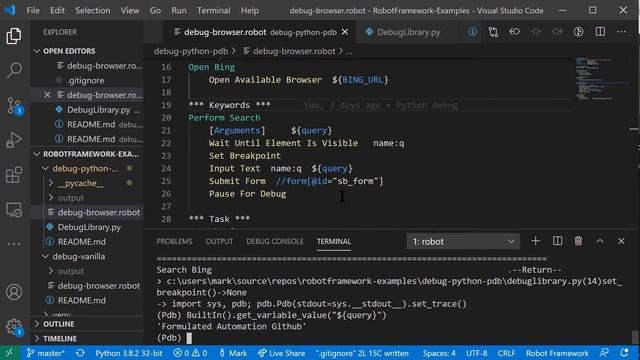Select terminal from '1: robot' dropdown
This screenshot has height=360, width=640.
pyautogui.click(x=463, y=242)
